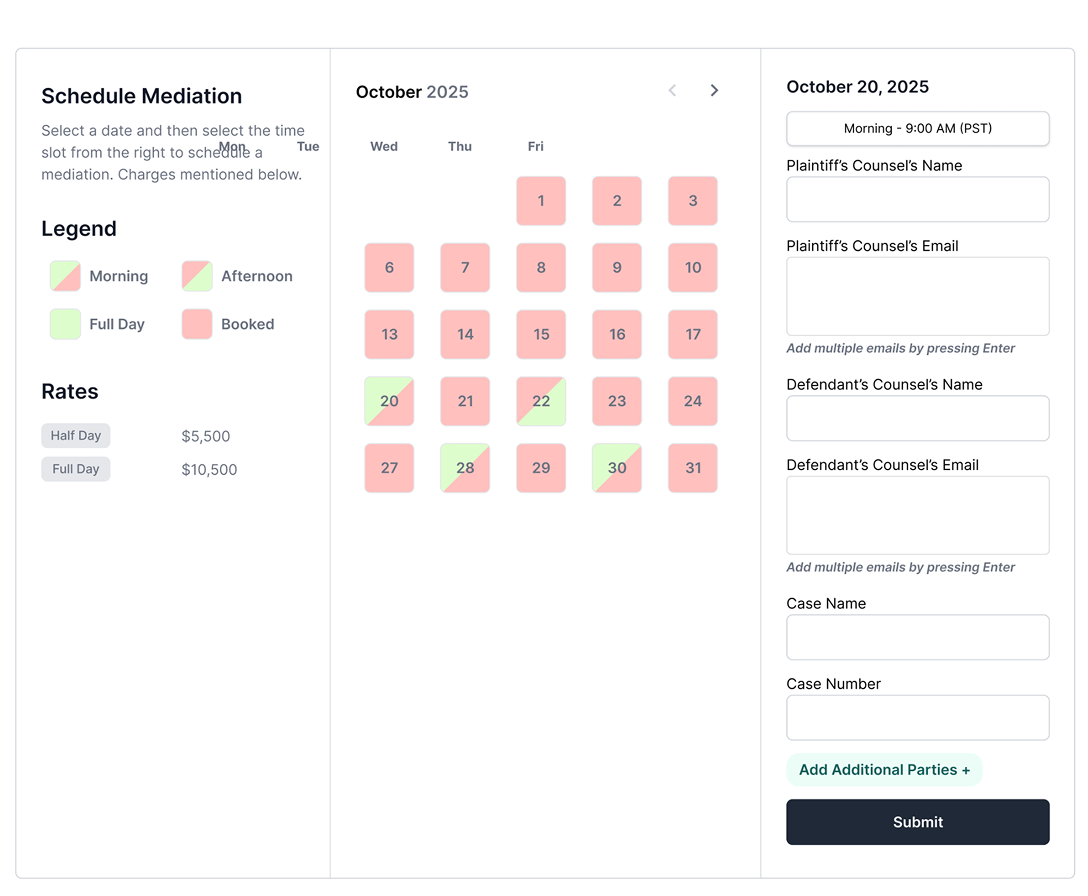Click the Booked red legend swatch
The width and height of the screenshot is (1088, 896).
[197, 324]
